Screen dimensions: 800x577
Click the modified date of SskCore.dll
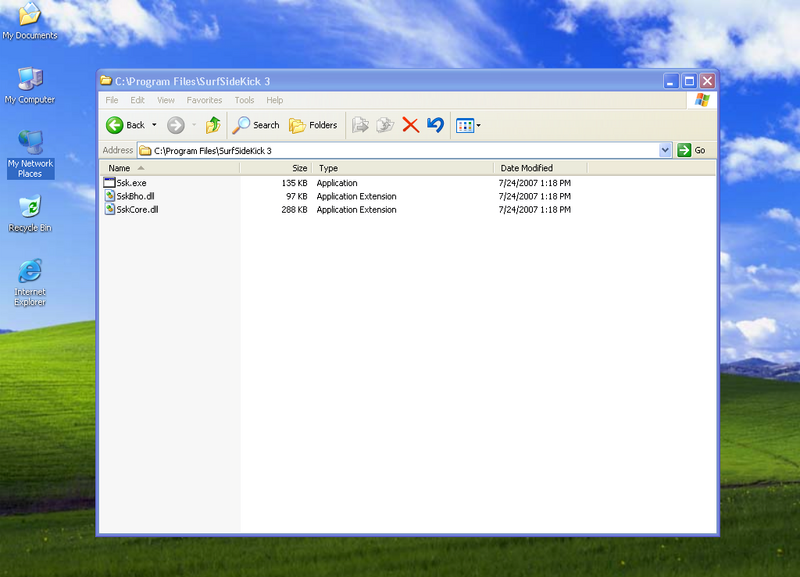click(535, 209)
